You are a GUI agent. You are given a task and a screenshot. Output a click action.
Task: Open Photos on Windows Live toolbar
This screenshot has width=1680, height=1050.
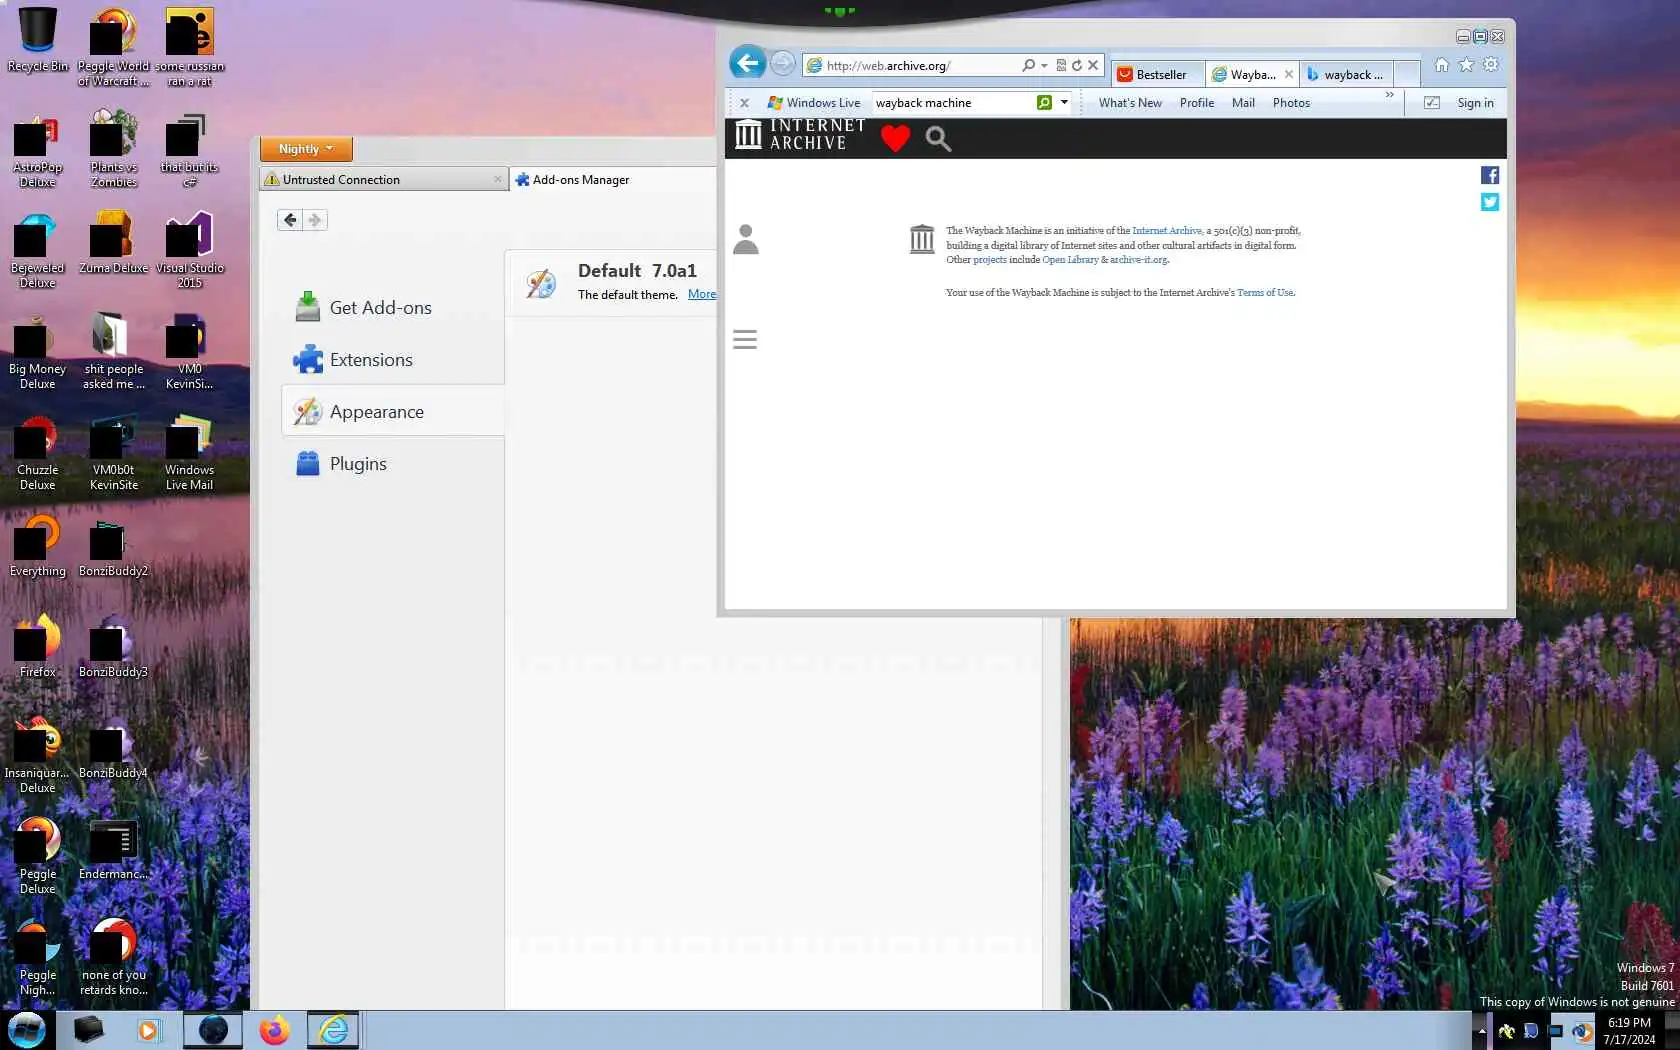pyautogui.click(x=1291, y=102)
